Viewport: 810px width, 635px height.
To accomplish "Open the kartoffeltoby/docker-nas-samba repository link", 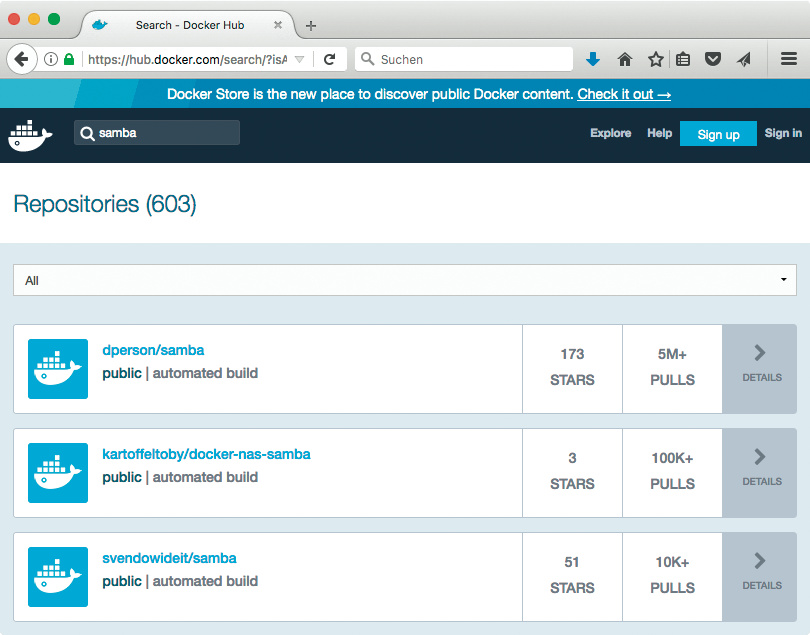I will tap(206, 454).
